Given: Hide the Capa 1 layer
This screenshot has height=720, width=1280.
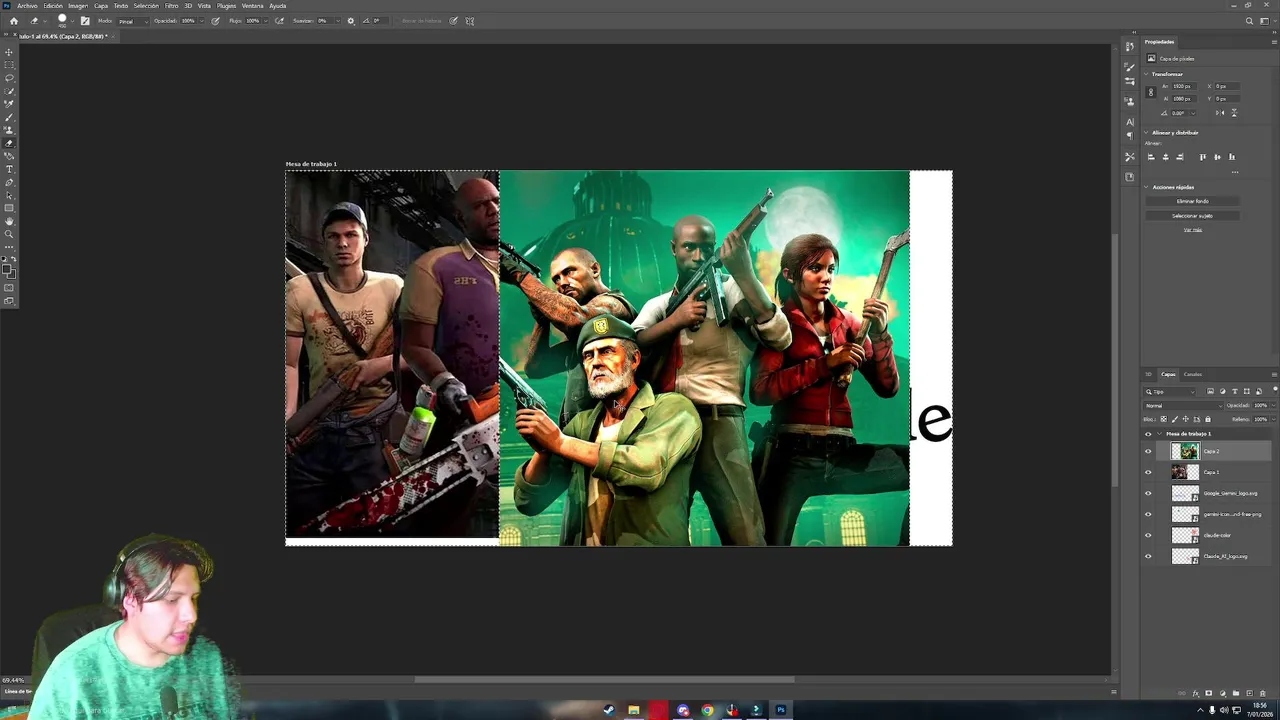Looking at the screenshot, I should tap(1148, 472).
